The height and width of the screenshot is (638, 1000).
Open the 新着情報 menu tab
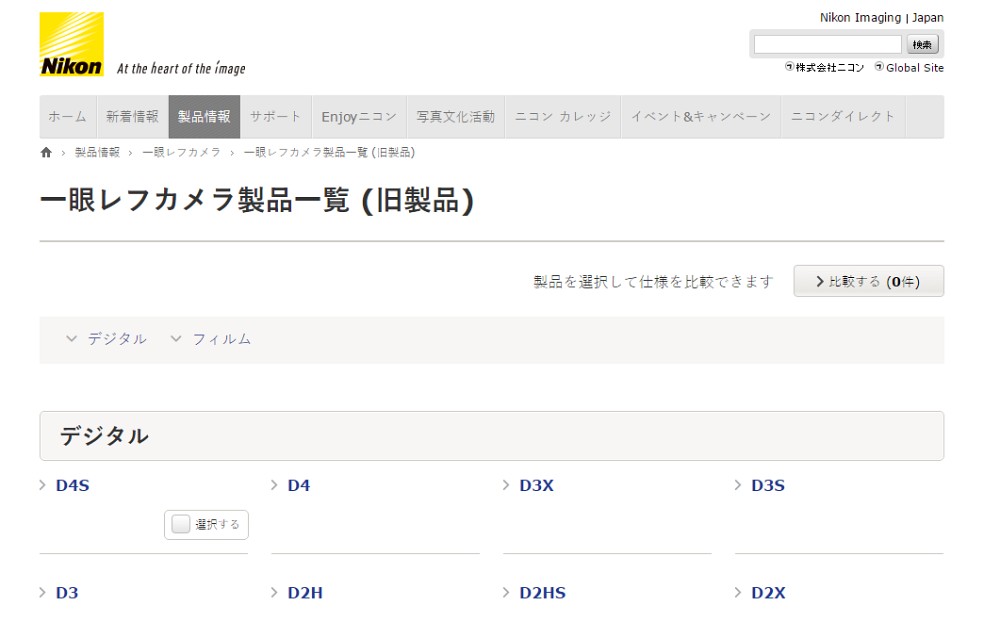pyautogui.click(x=133, y=117)
